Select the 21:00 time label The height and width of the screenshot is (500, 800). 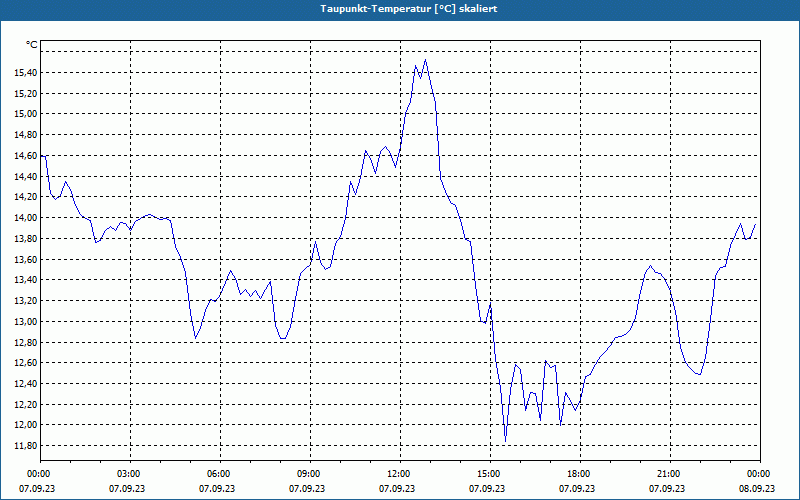[x=667, y=474]
